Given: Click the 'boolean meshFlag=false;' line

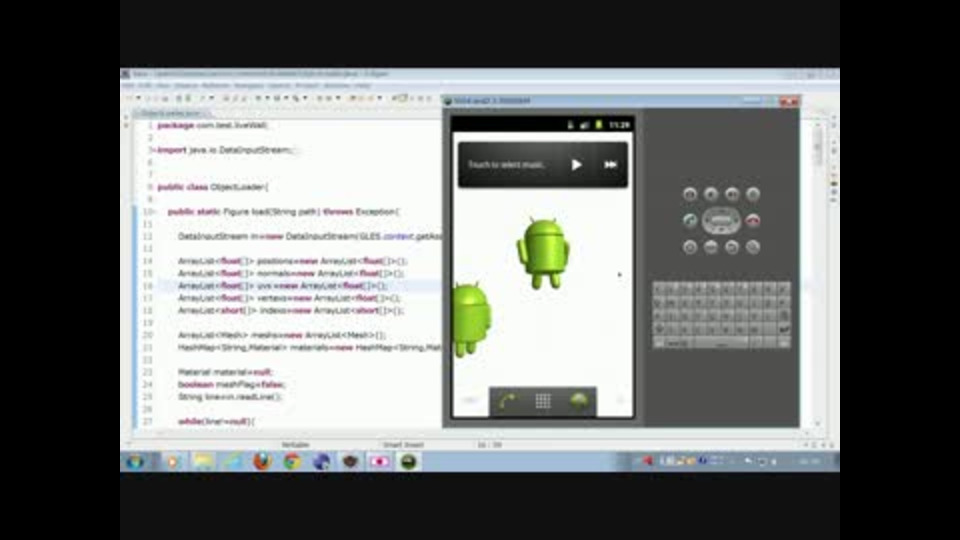Looking at the screenshot, I should pos(231,384).
